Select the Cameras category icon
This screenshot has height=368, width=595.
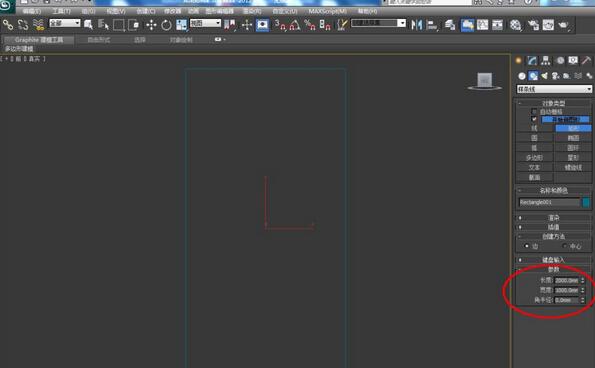click(x=556, y=76)
